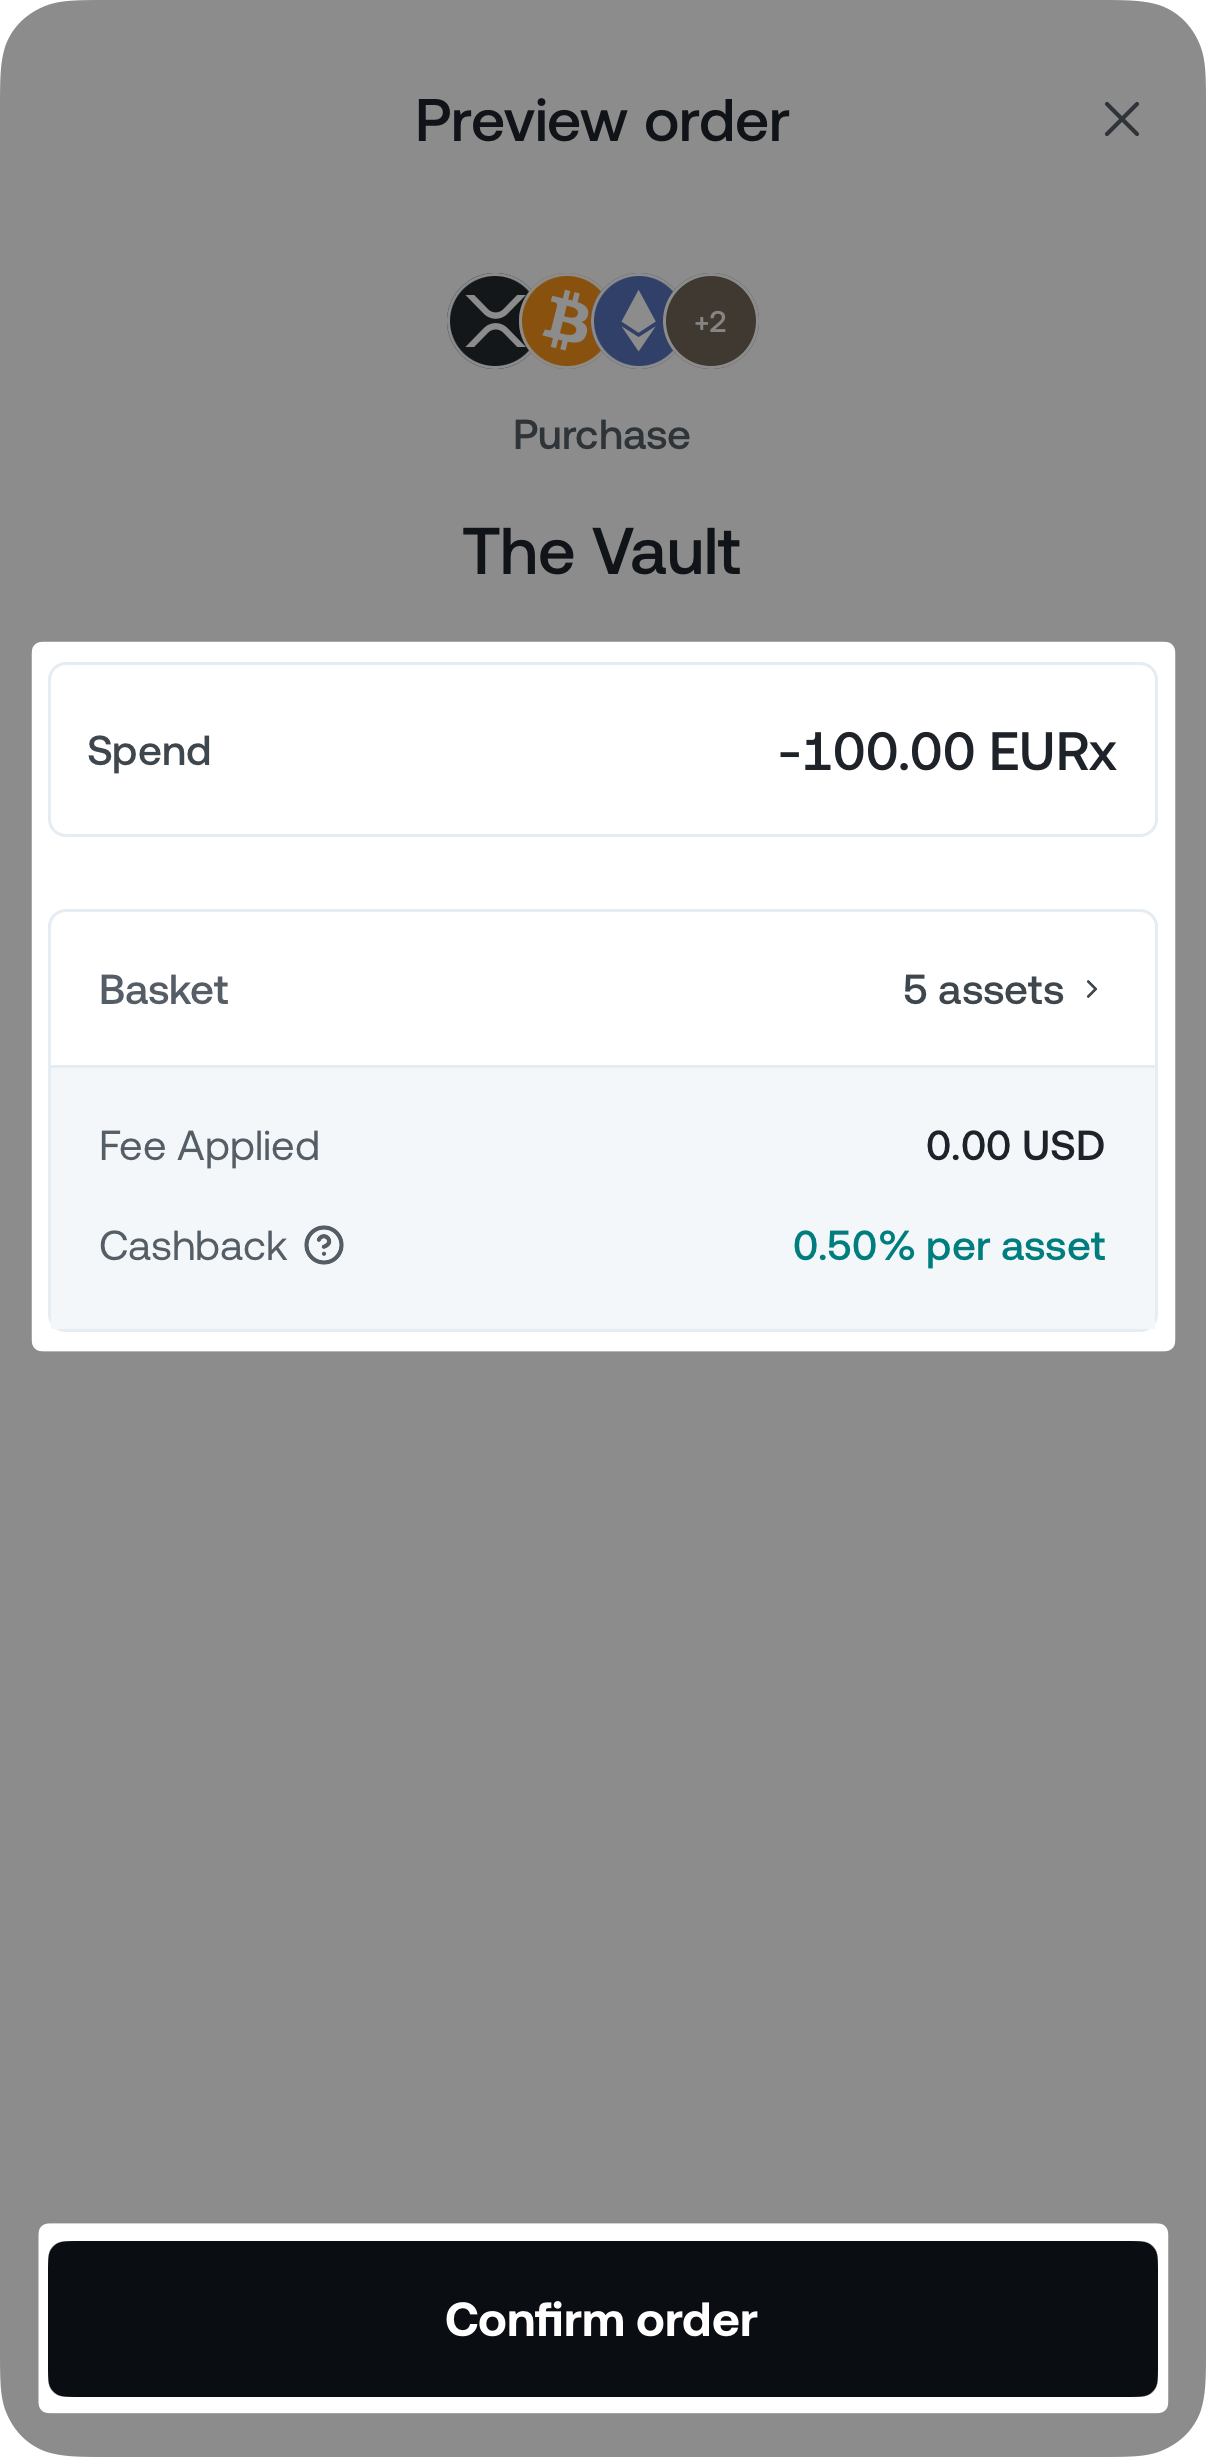Image resolution: width=1206 pixels, height=2457 pixels.
Task: Select the Basket row label
Action: 164,990
